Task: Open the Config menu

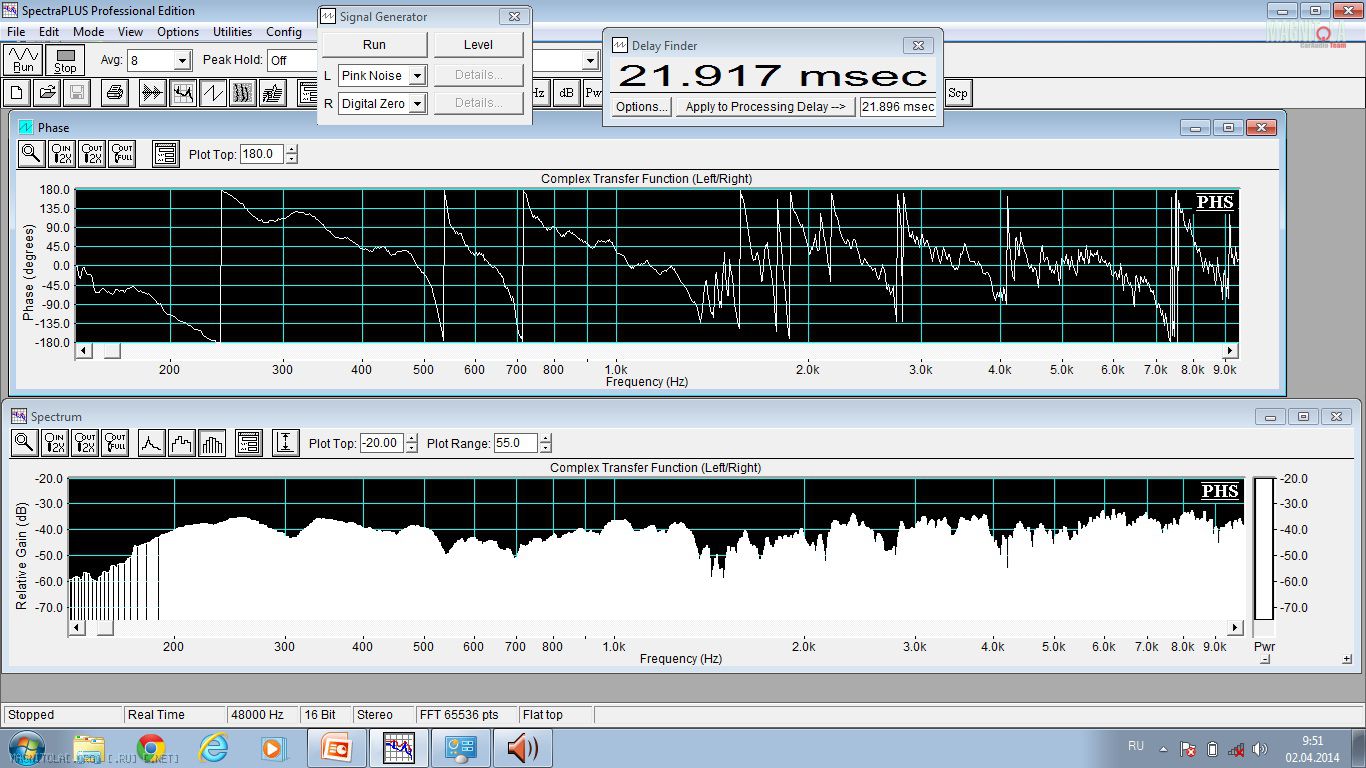Action: (x=284, y=32)
